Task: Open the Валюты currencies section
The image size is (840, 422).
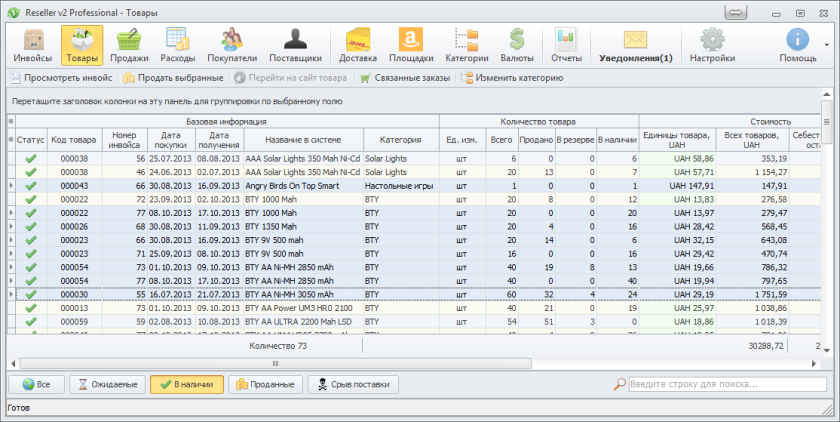Action: tap(517, 44)
